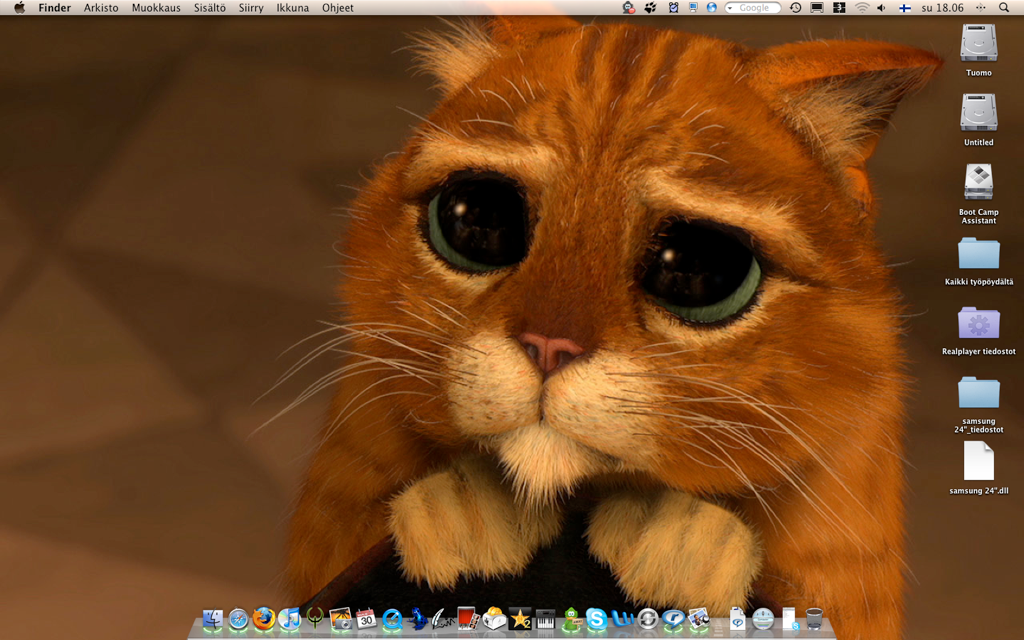Open Adium green duck in dock
The height and width of the screenshot is (640, 1024).
pos(571,618)
